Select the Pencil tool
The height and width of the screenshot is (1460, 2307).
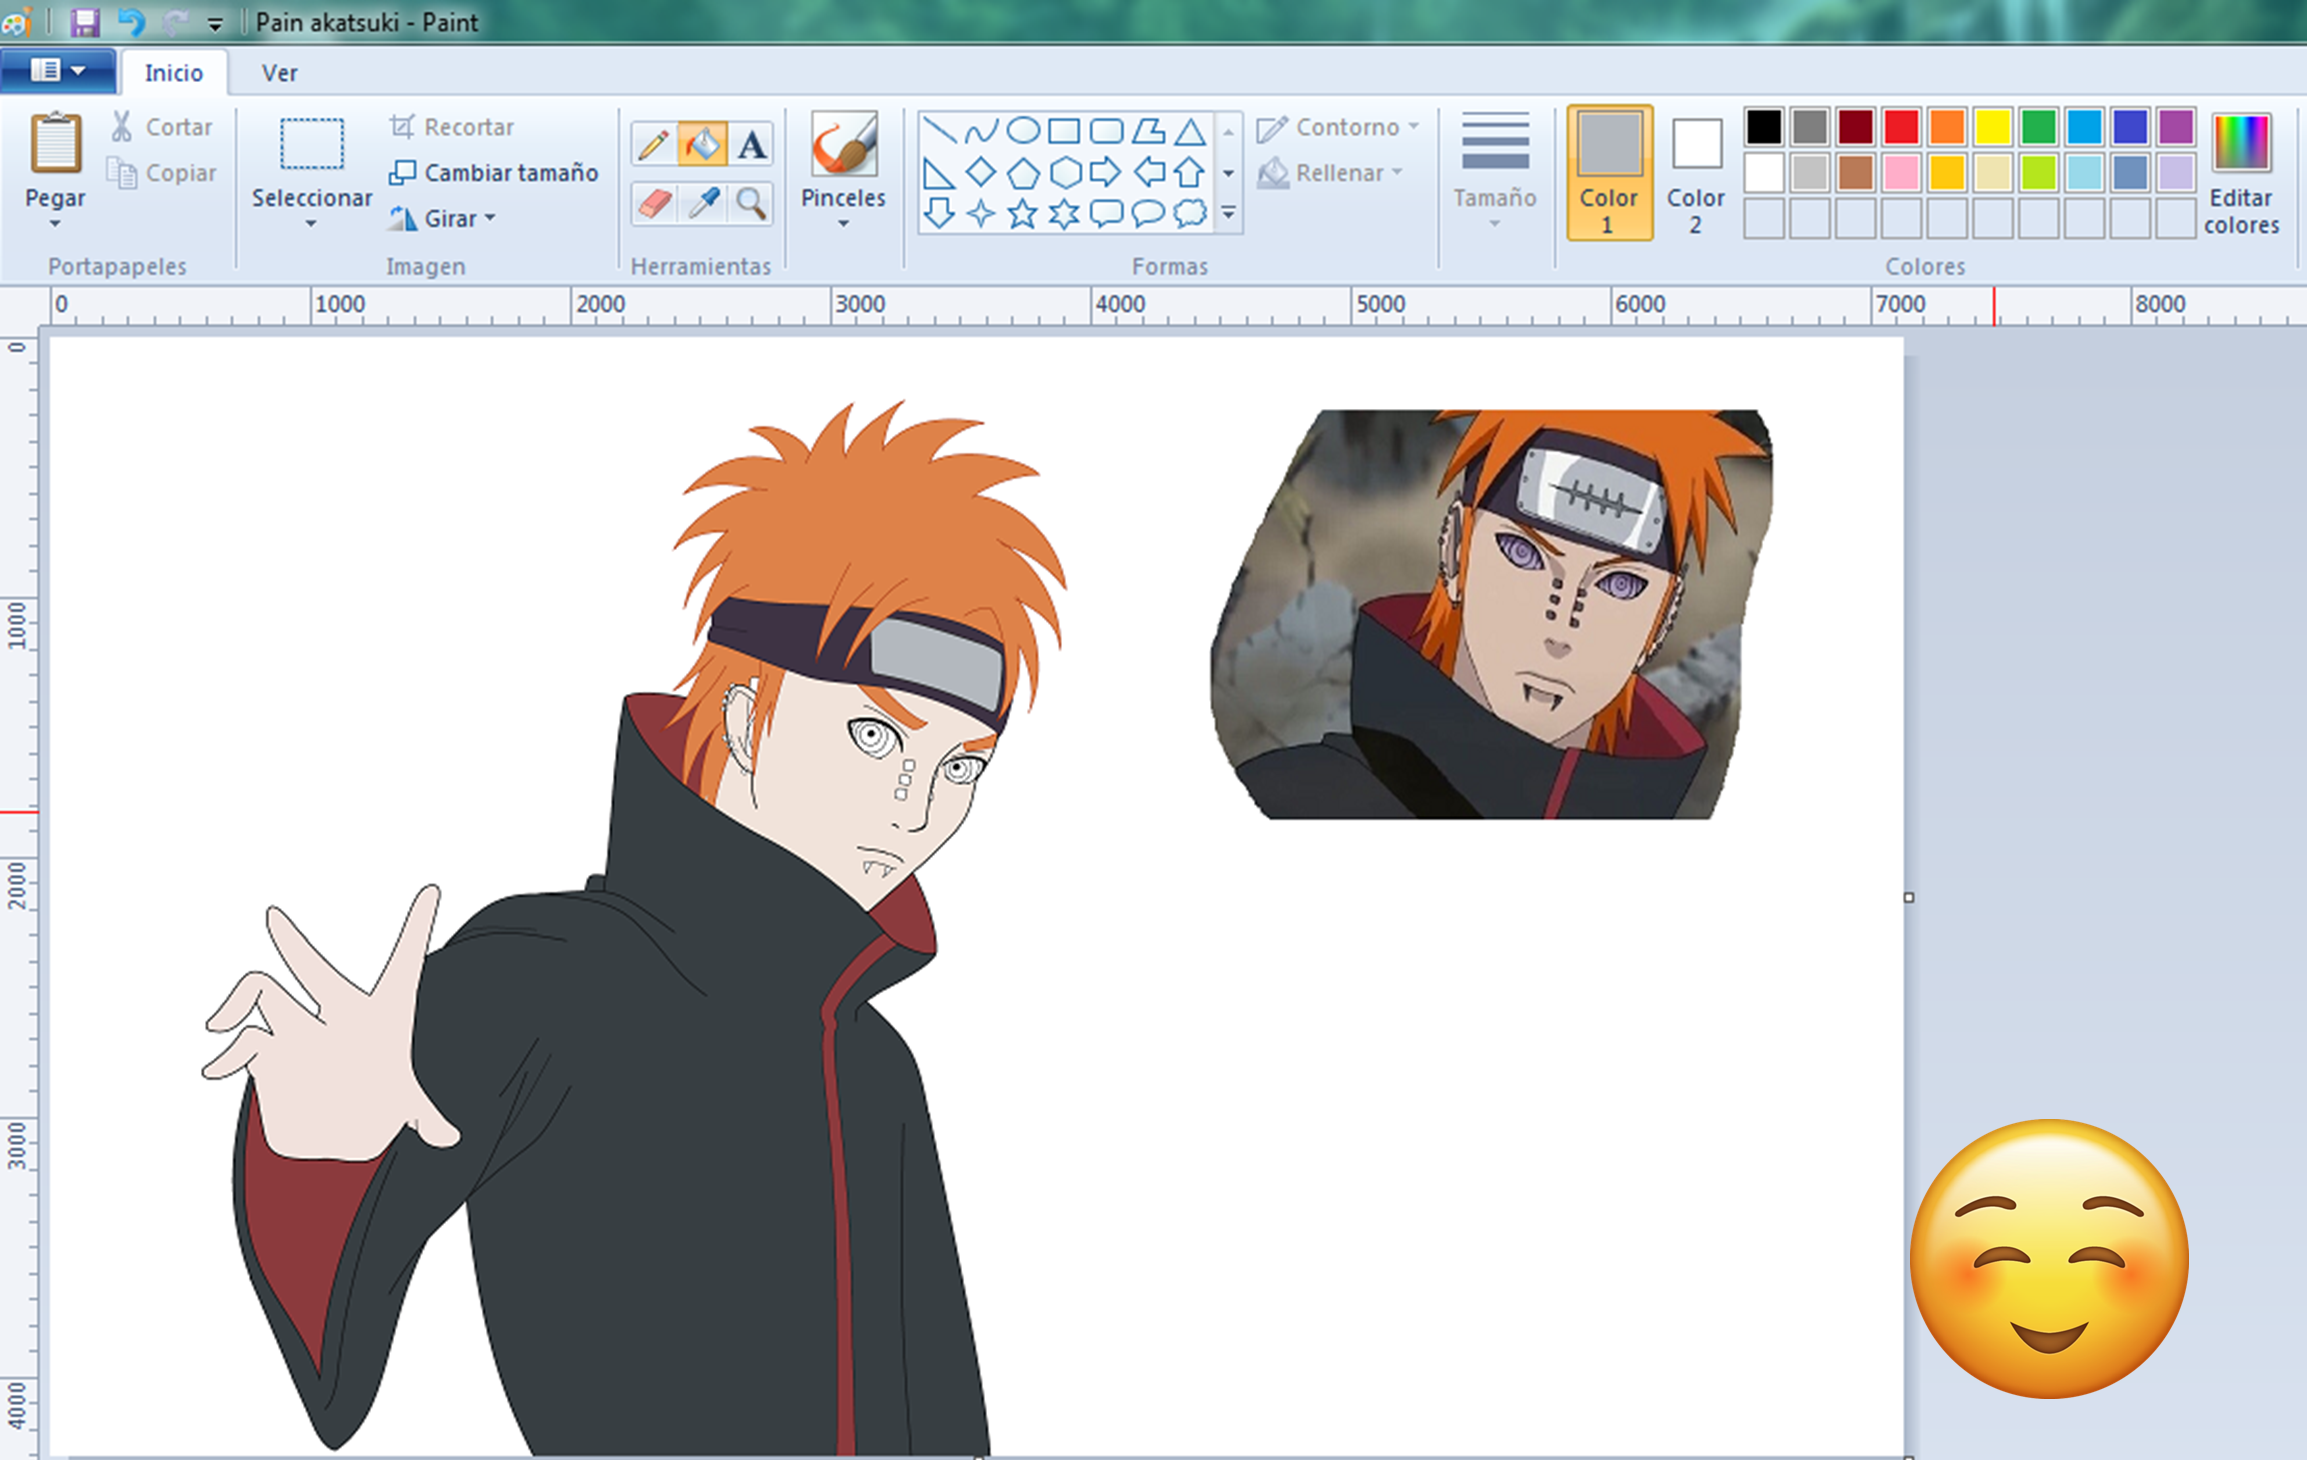pyautogui.click(x=653, y=145)
